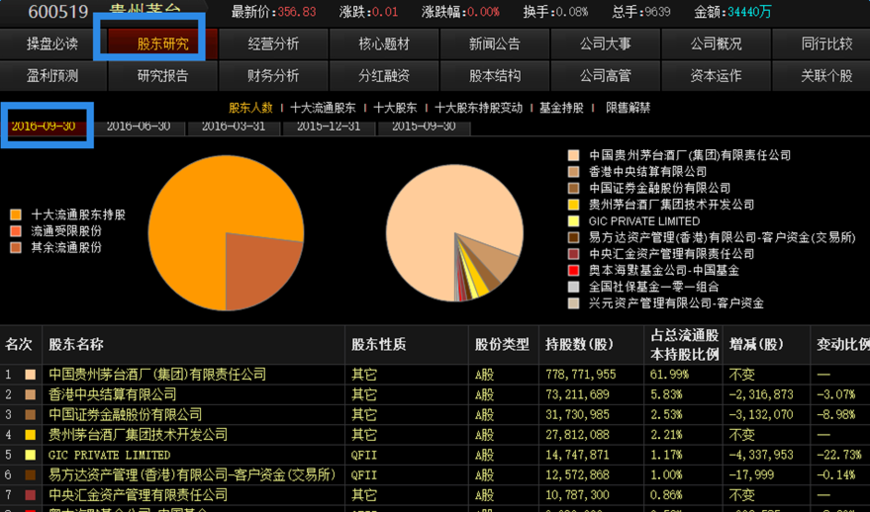Click the -22.73% change ratio cell
Image resolution: width=870 pixels, height=512 pixels.
(839, 455)
